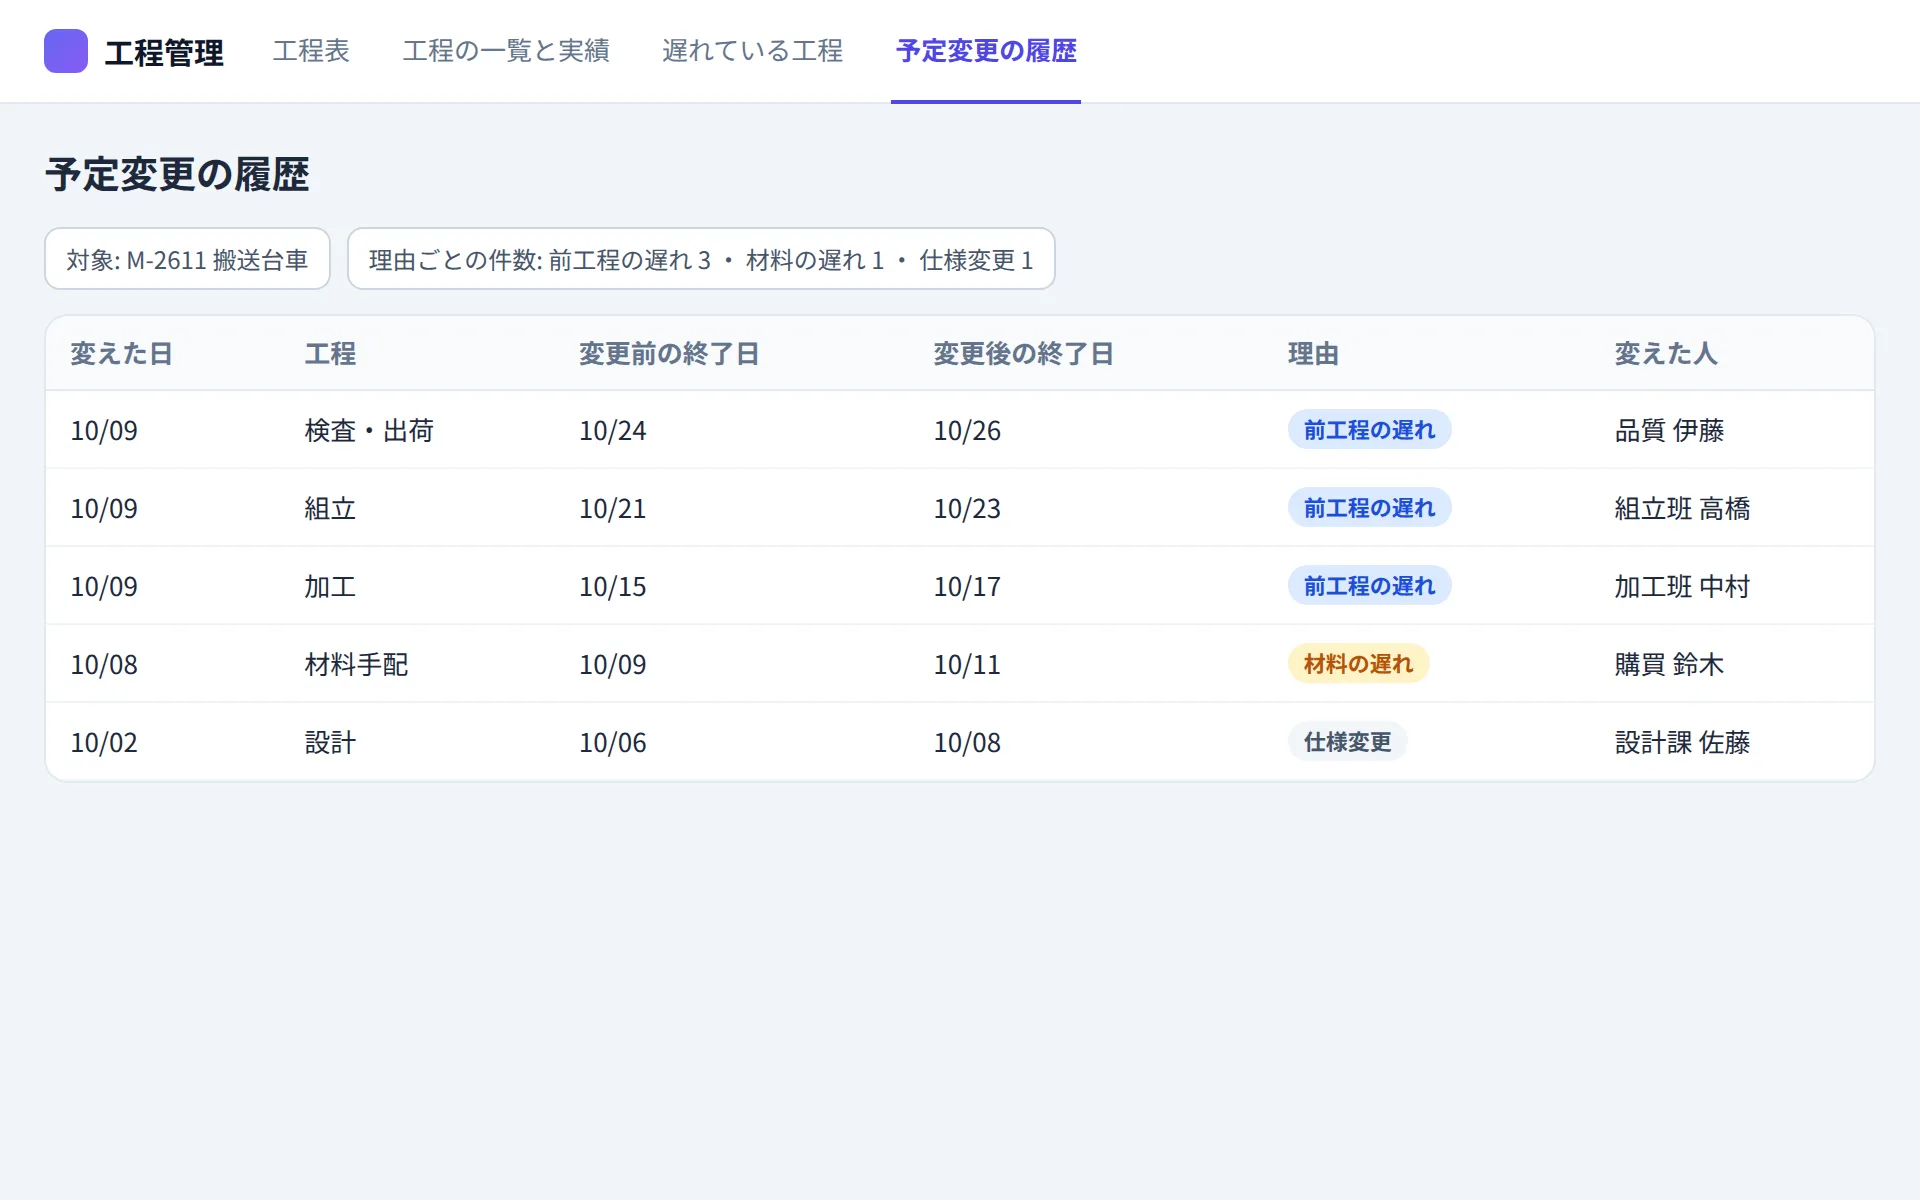Select the 組立 process cell
Screen dimensions: 1920x1200
pyautogui.click(x=330, y=509)
